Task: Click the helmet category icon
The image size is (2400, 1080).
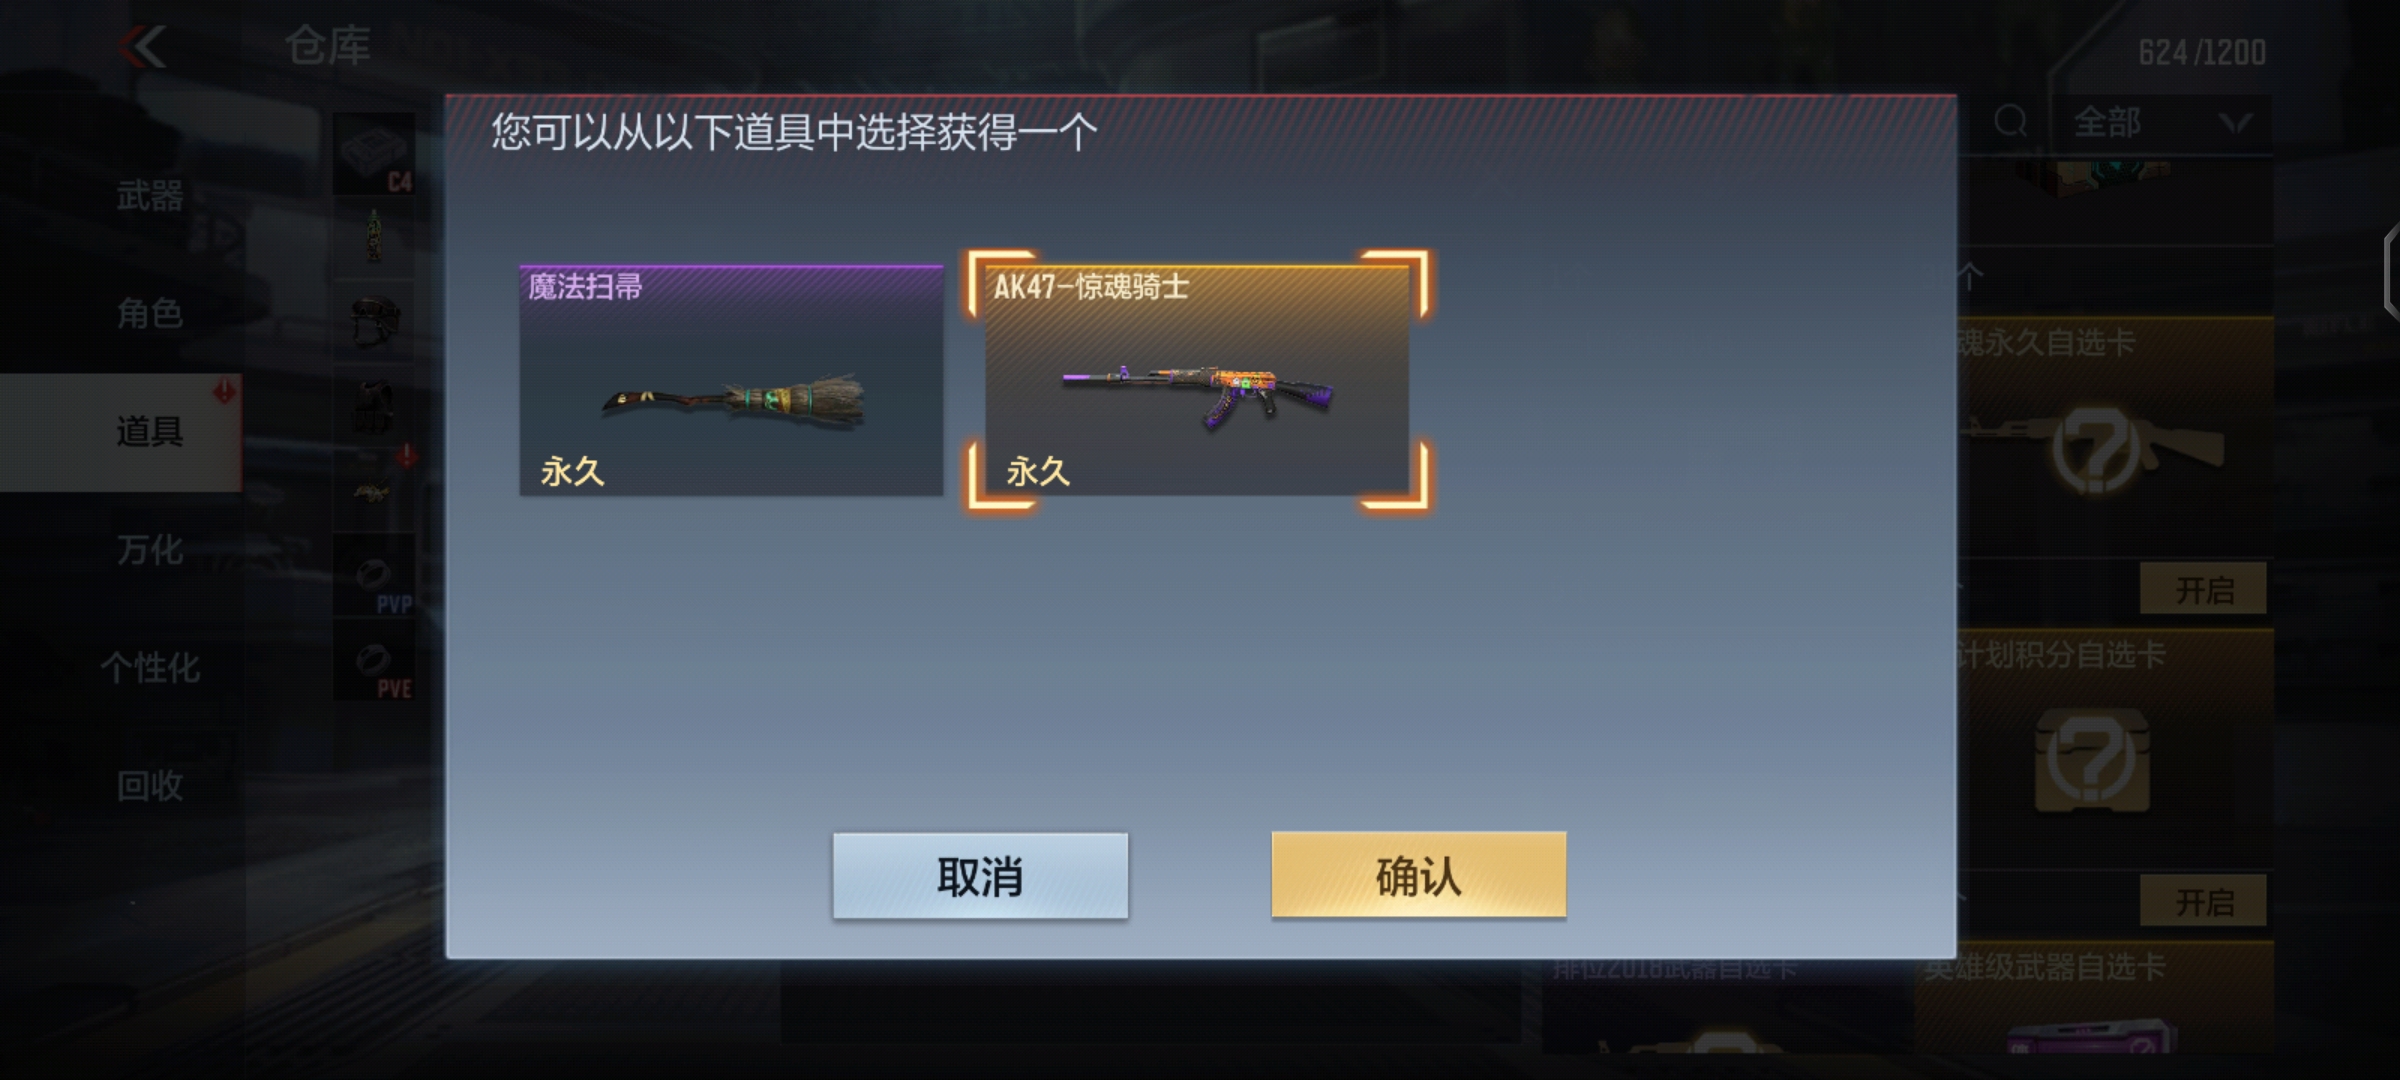Action: click(374, 322)
